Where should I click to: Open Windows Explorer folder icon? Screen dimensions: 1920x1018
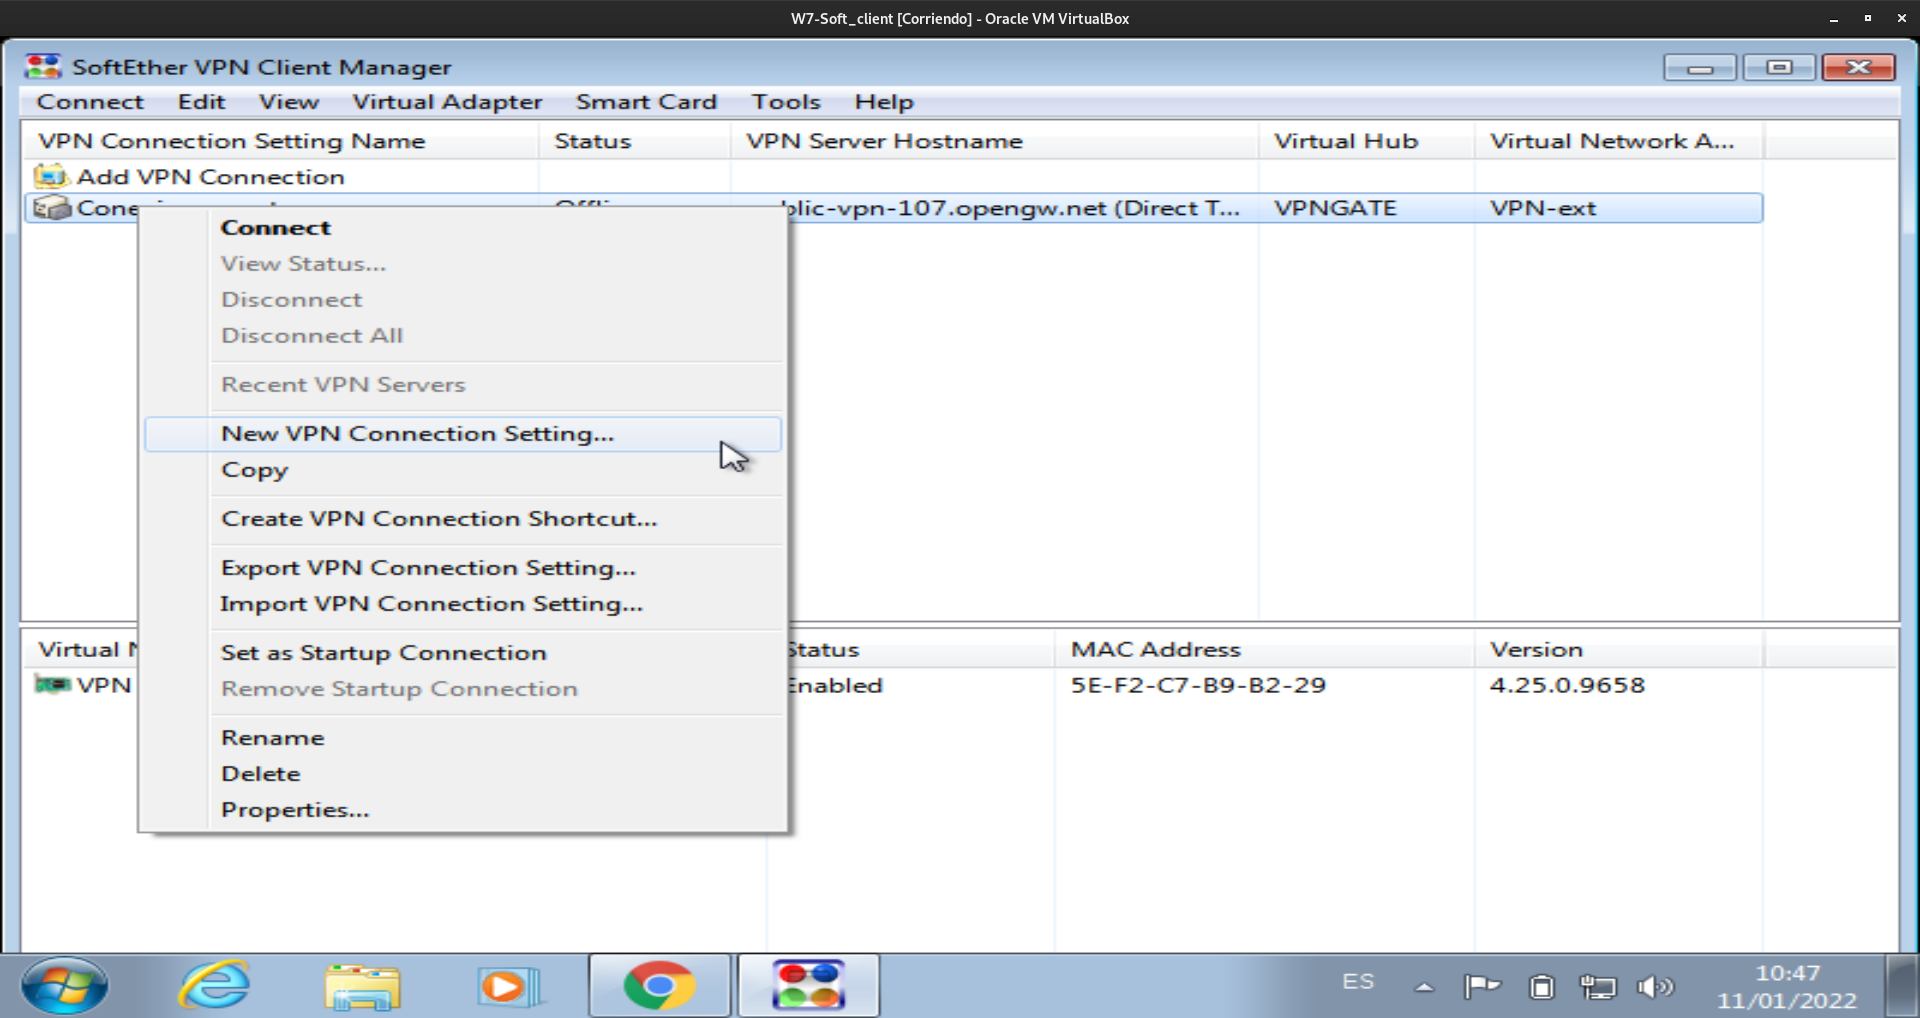(x=362, y=986)
